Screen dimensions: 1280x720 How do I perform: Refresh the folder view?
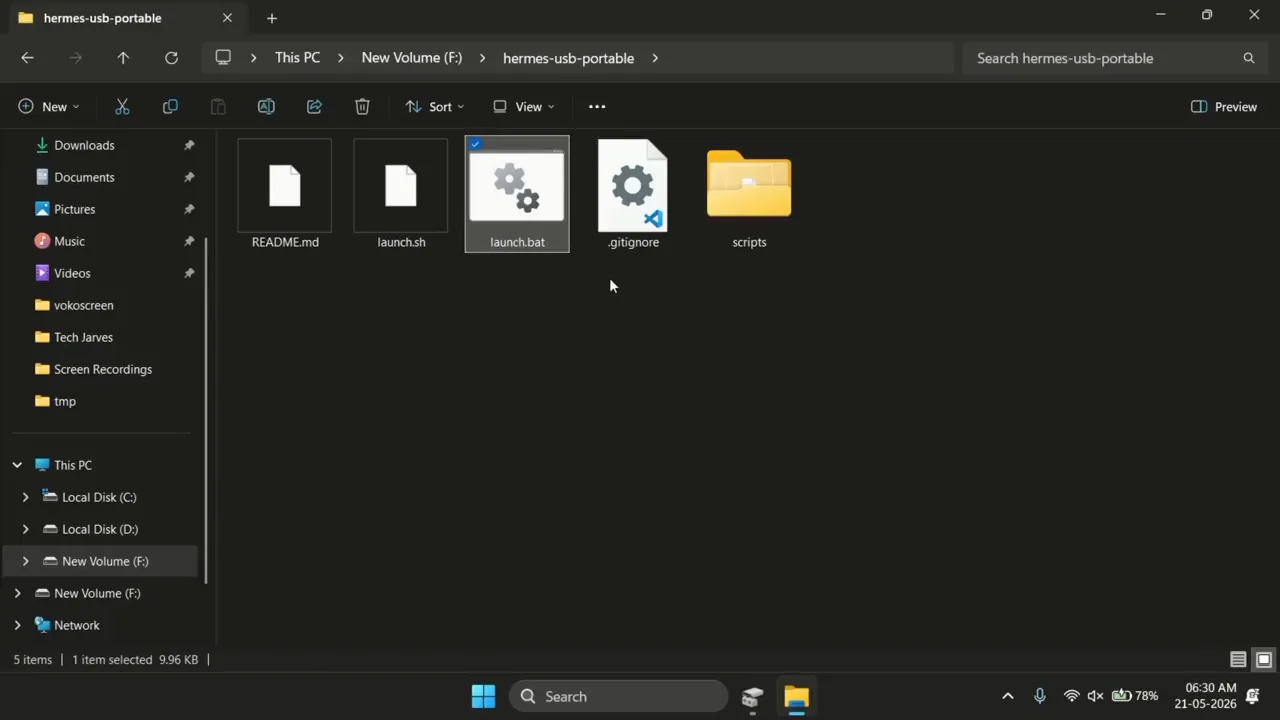coord(171,58)
